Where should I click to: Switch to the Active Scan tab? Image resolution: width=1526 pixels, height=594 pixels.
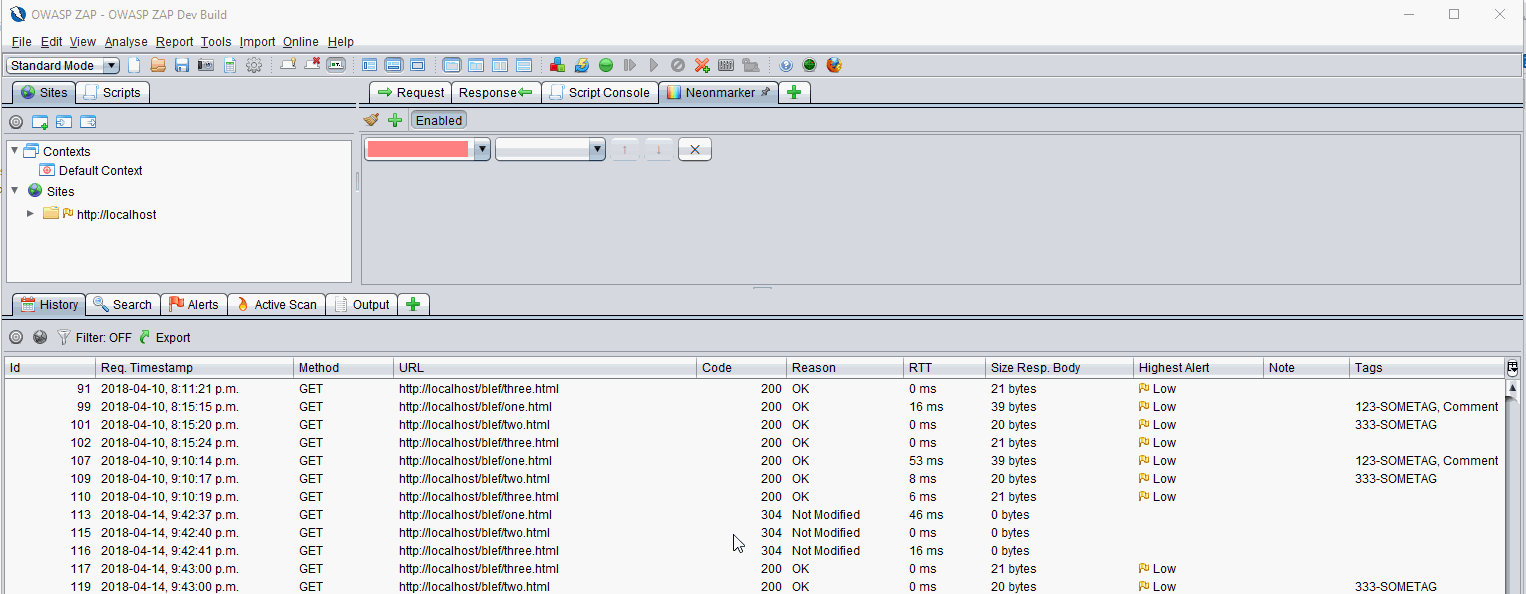tap(275, 304)
